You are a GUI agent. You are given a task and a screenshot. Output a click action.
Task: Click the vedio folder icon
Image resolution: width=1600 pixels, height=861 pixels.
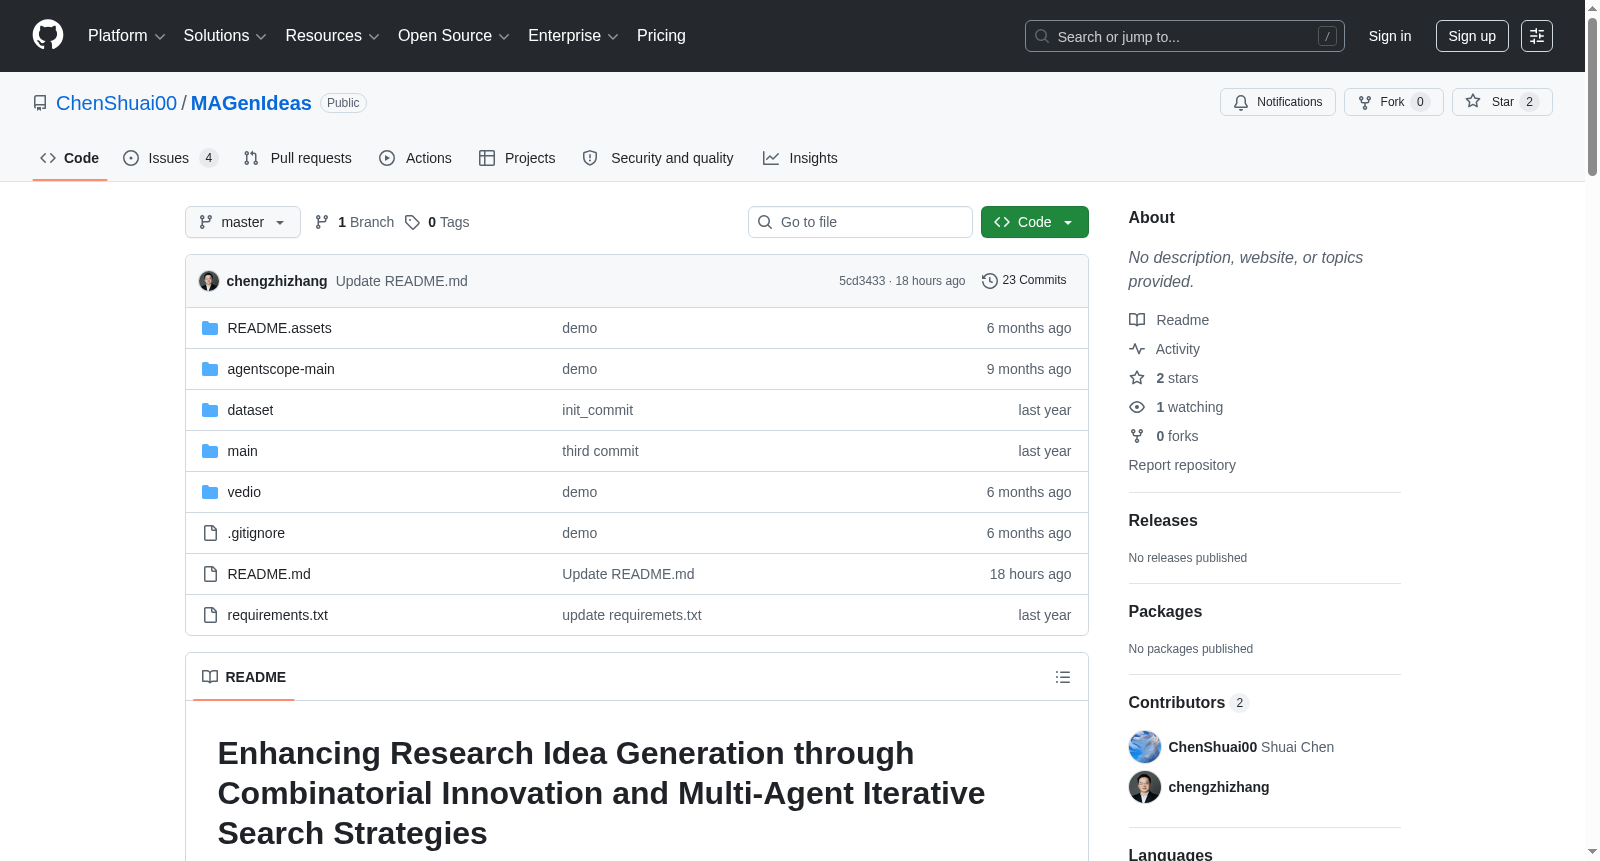coord(210,492)
